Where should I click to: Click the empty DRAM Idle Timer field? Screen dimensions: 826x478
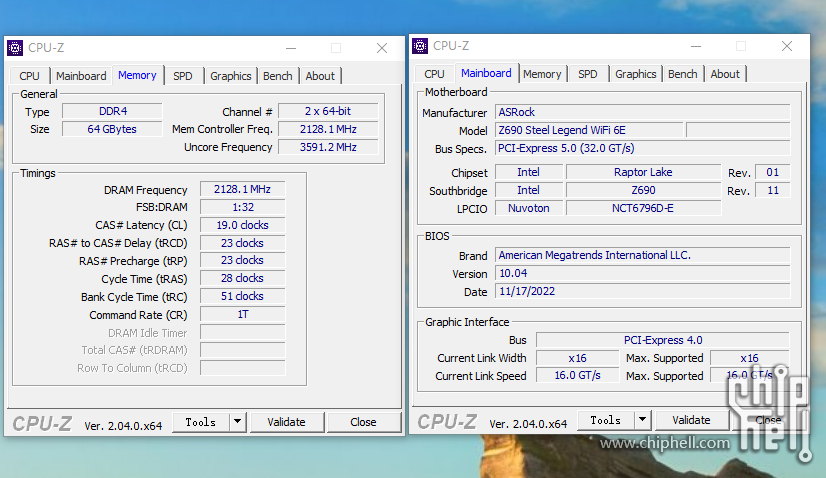pos(242,333)
